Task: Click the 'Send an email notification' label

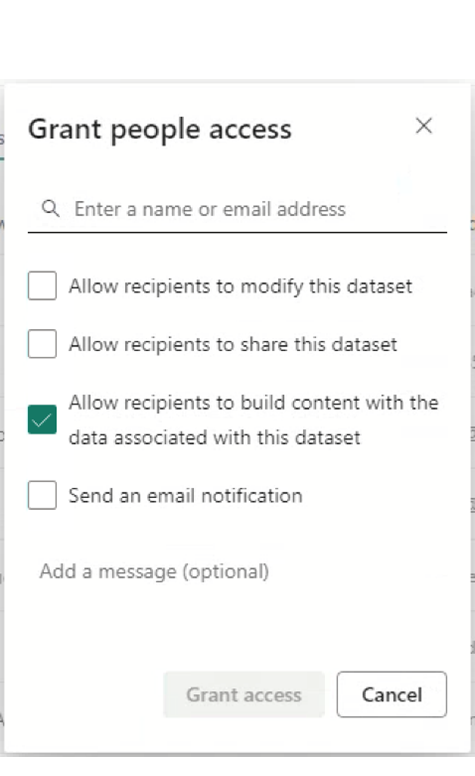Action: 186,495
